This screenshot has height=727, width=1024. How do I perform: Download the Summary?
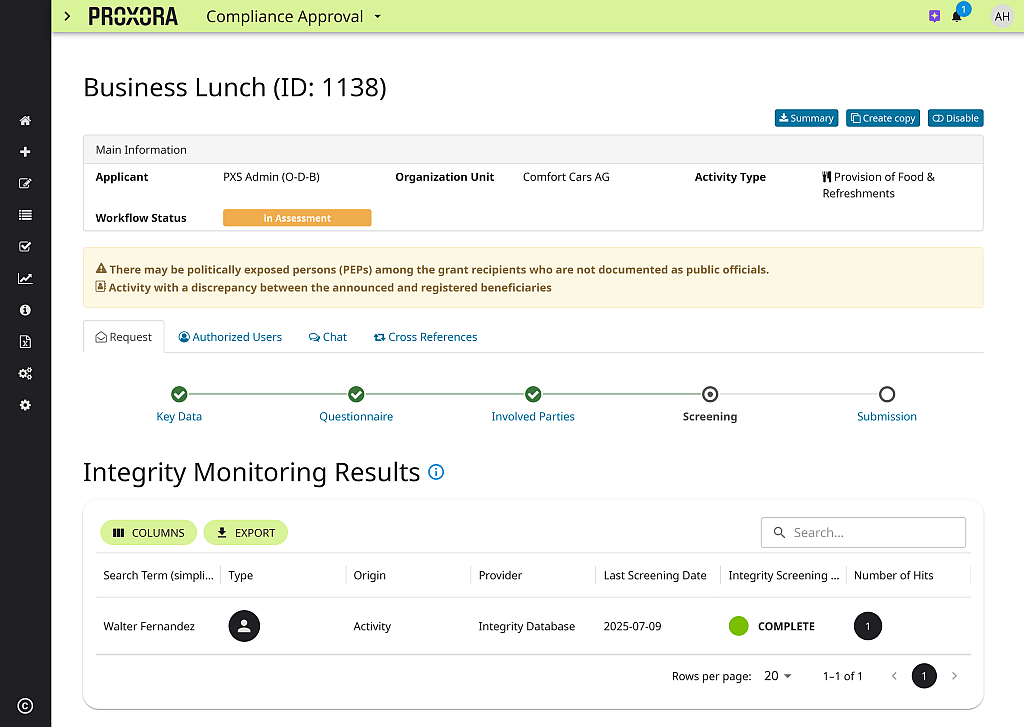click(806, 118)
